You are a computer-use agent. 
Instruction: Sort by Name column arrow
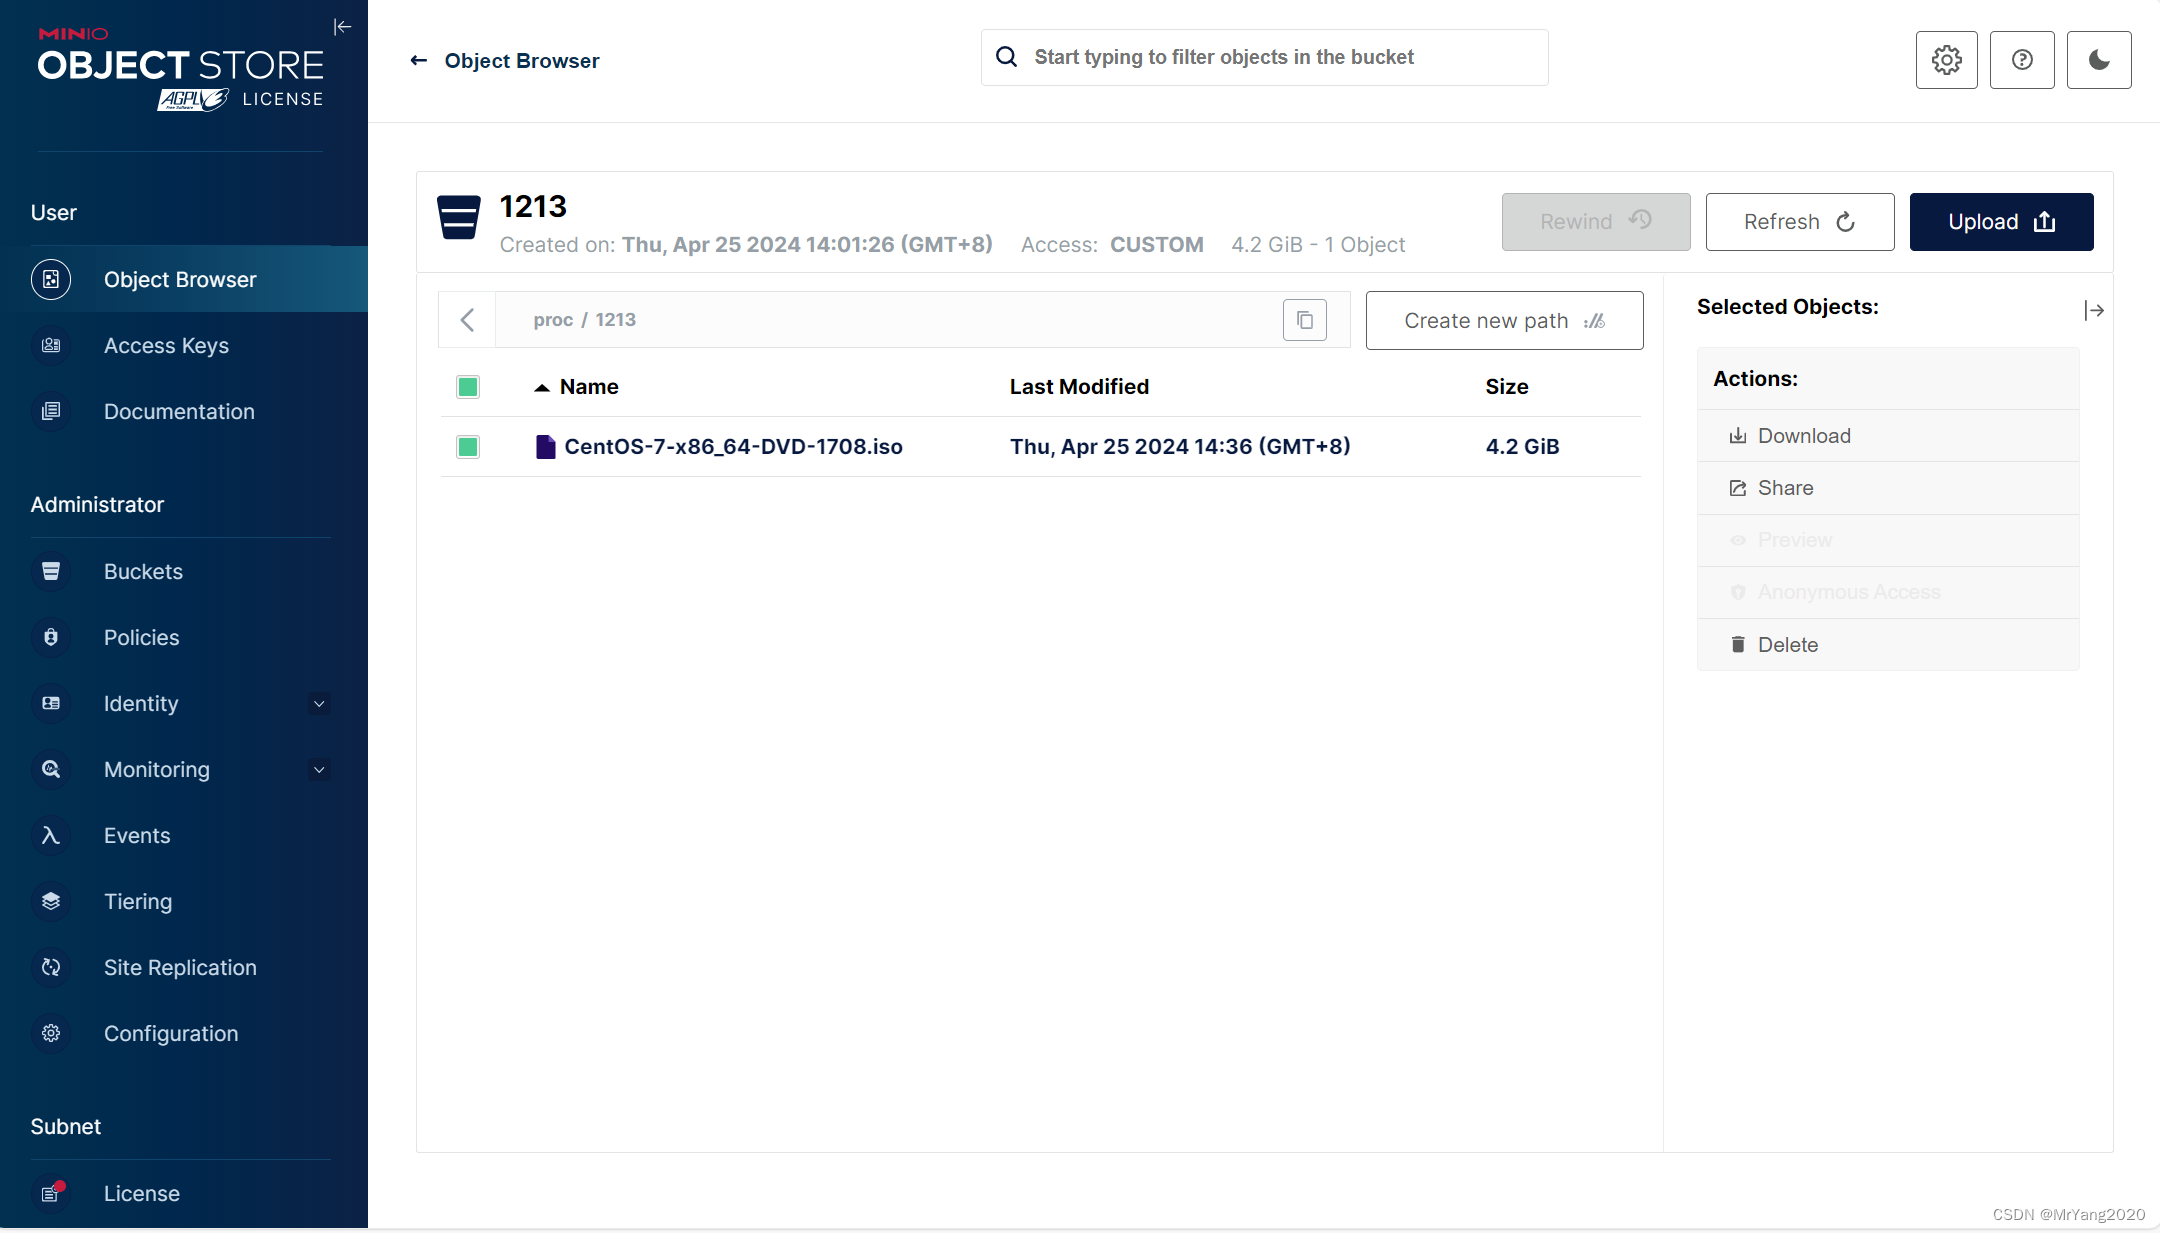click(x=542, y=388)
